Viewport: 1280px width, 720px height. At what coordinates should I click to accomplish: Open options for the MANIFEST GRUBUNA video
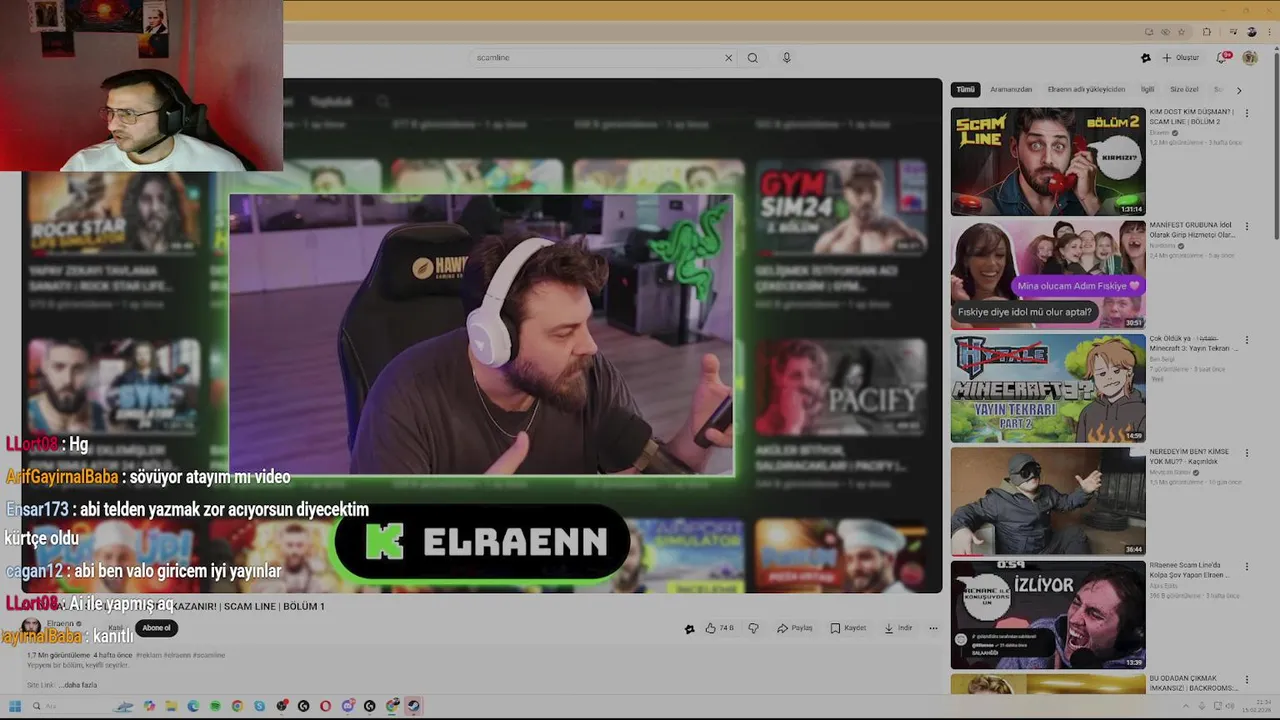1246,227
